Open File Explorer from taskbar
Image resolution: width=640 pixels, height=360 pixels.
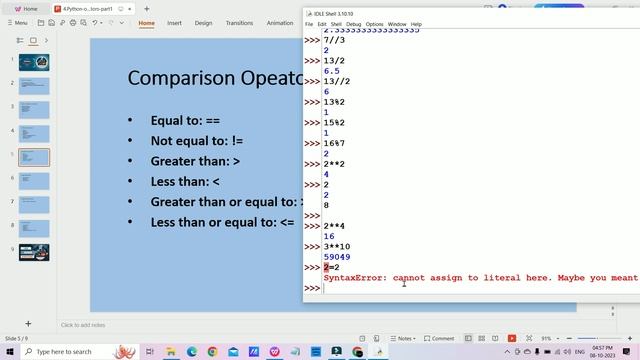pyautogui.click(x=171, y=351)
